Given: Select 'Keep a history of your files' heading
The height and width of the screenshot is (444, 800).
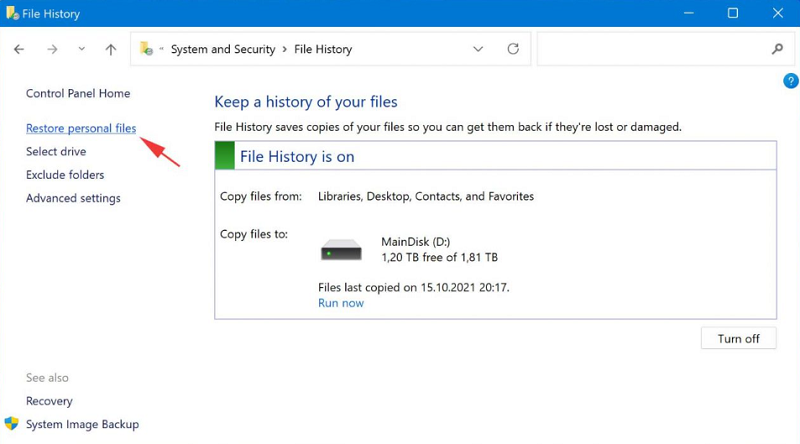Looking at the screenshot, I should [306, 102].
